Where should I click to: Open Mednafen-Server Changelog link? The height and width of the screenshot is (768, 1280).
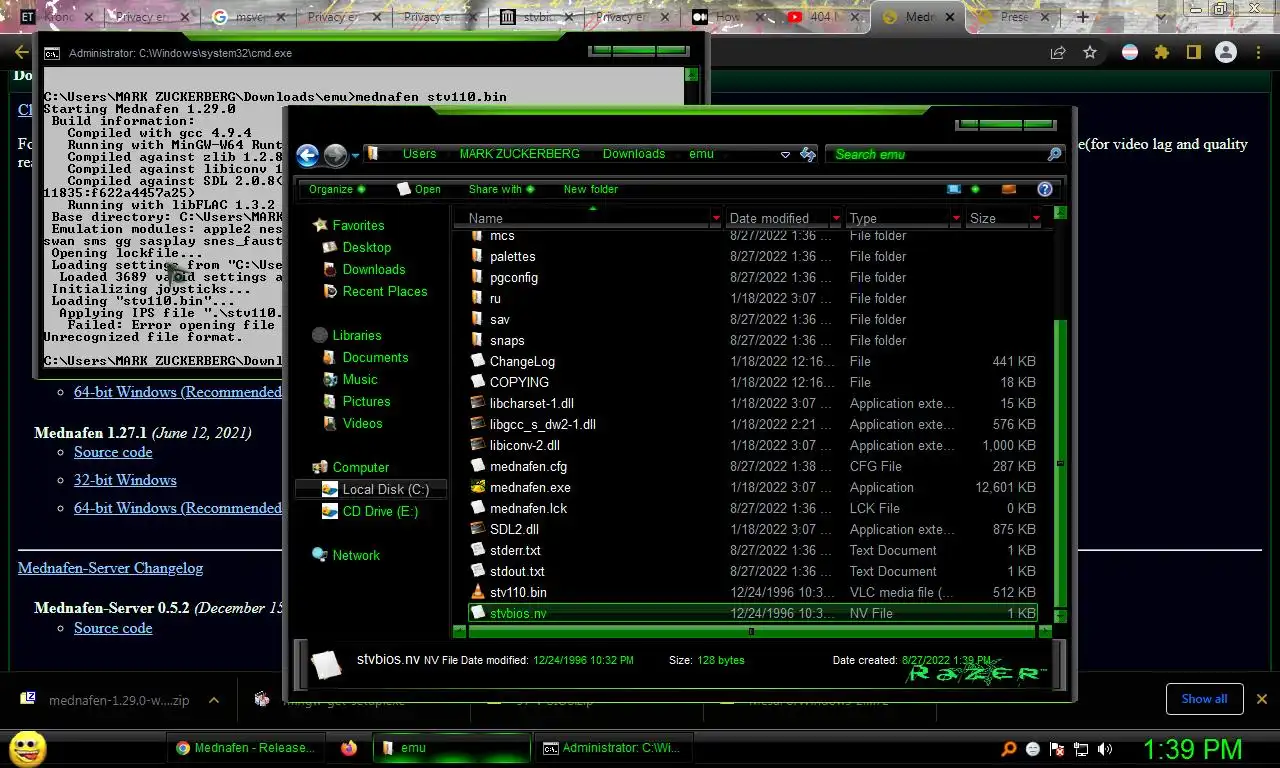click(110, 568)
